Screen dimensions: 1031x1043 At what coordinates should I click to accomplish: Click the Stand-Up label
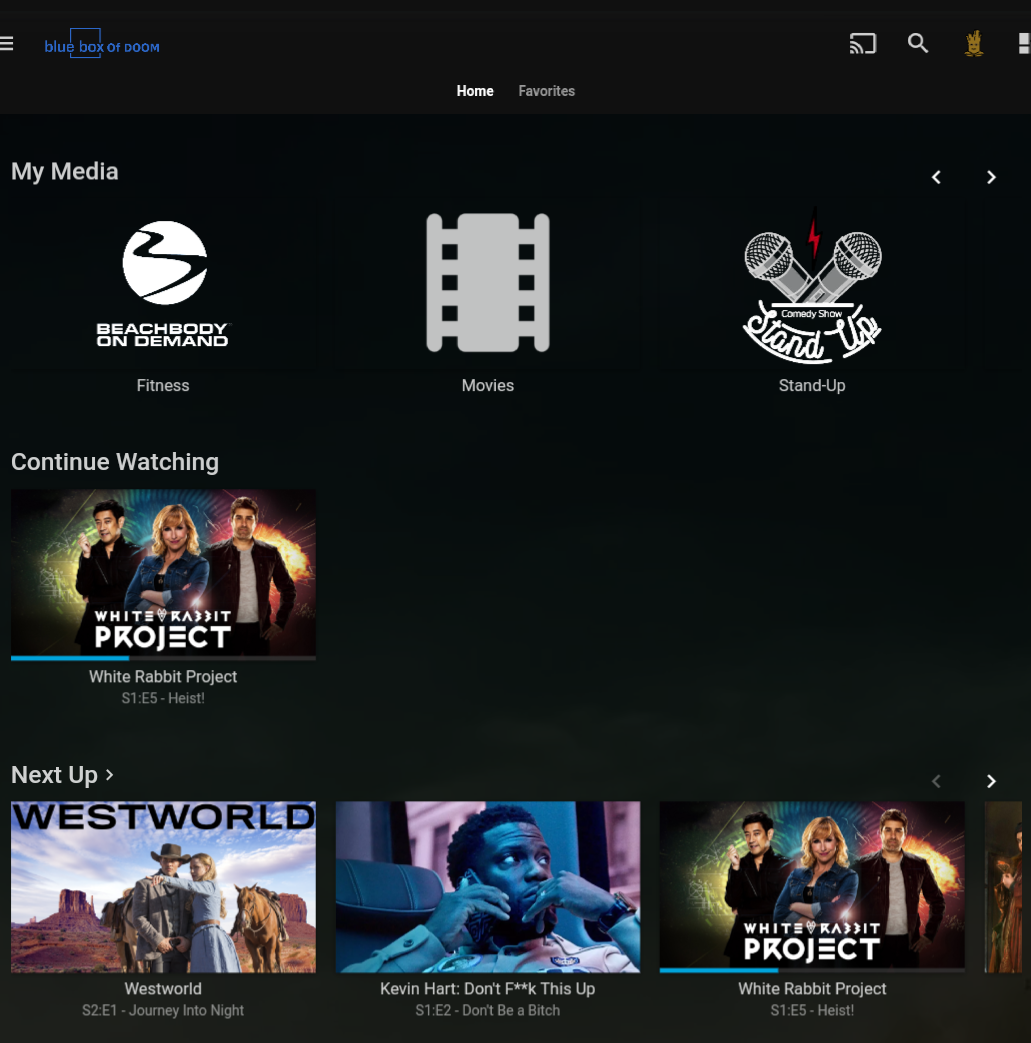[x=812, y=385]
